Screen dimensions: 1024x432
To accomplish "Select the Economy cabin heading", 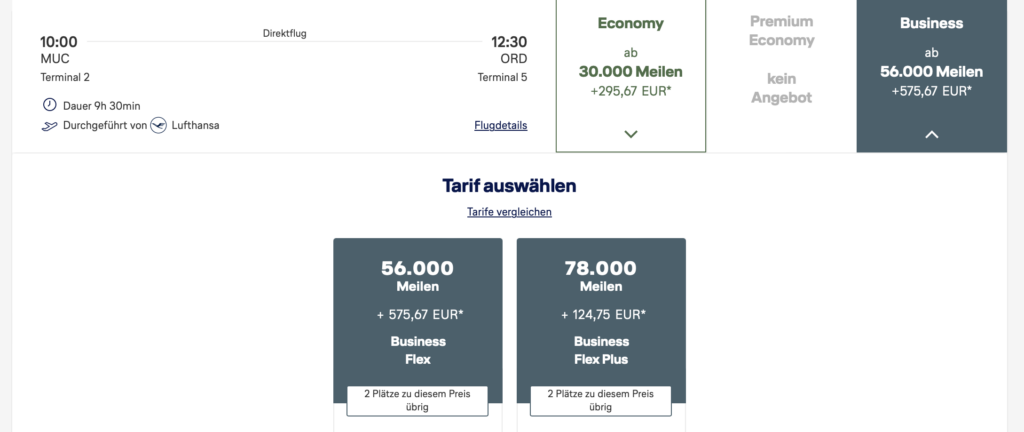I will 630,24.
